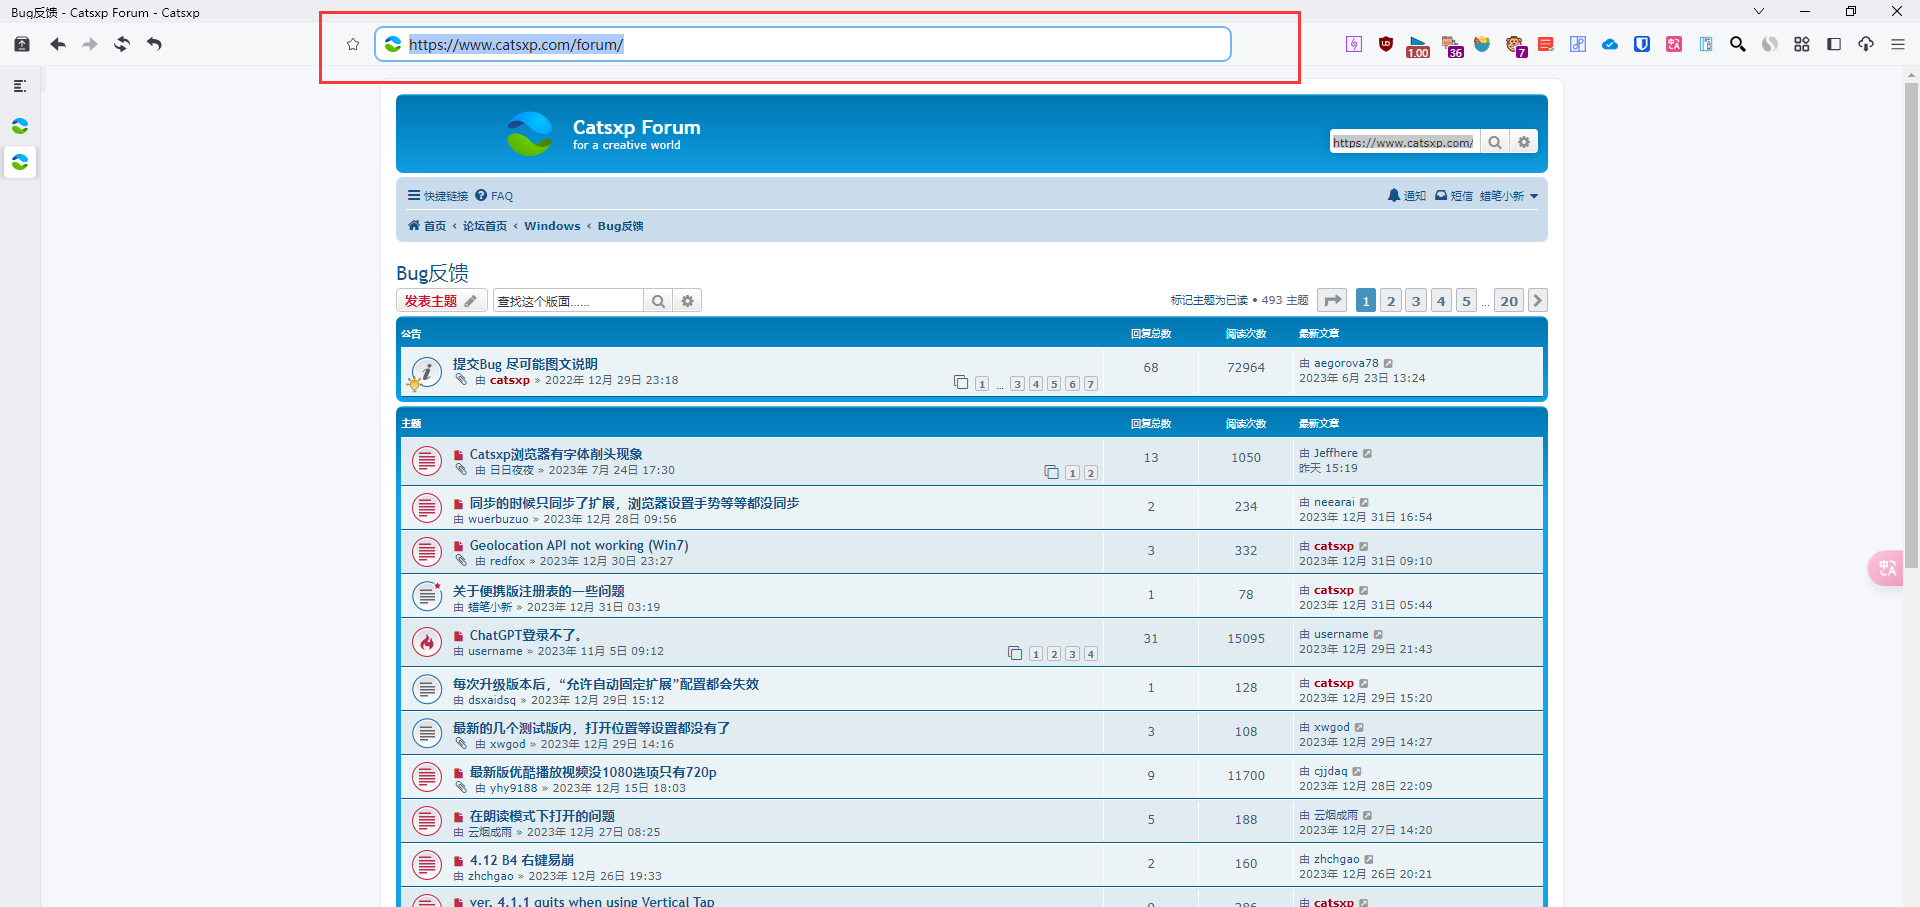
Task: Go to page 4 of the ChatGPT登录不了 topic
Action: point(1091,654)
